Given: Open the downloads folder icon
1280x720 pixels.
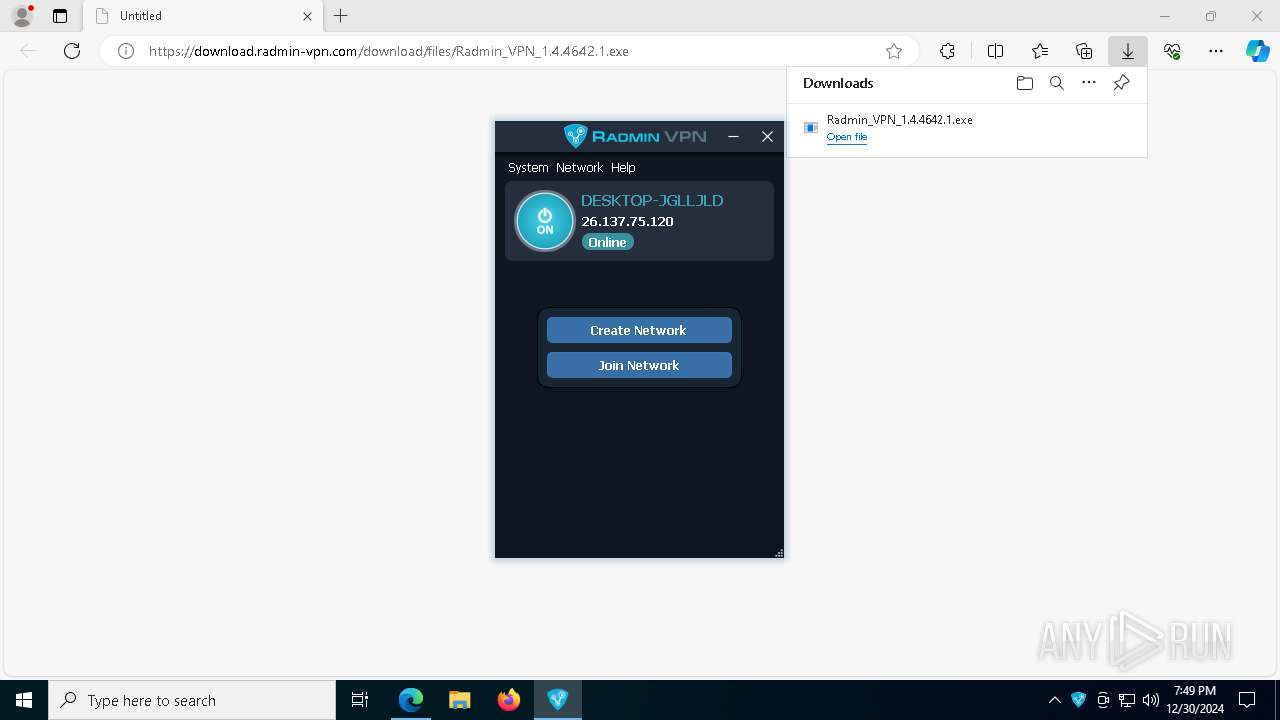Looking at the screenshot, I should tap(1024, 83).
